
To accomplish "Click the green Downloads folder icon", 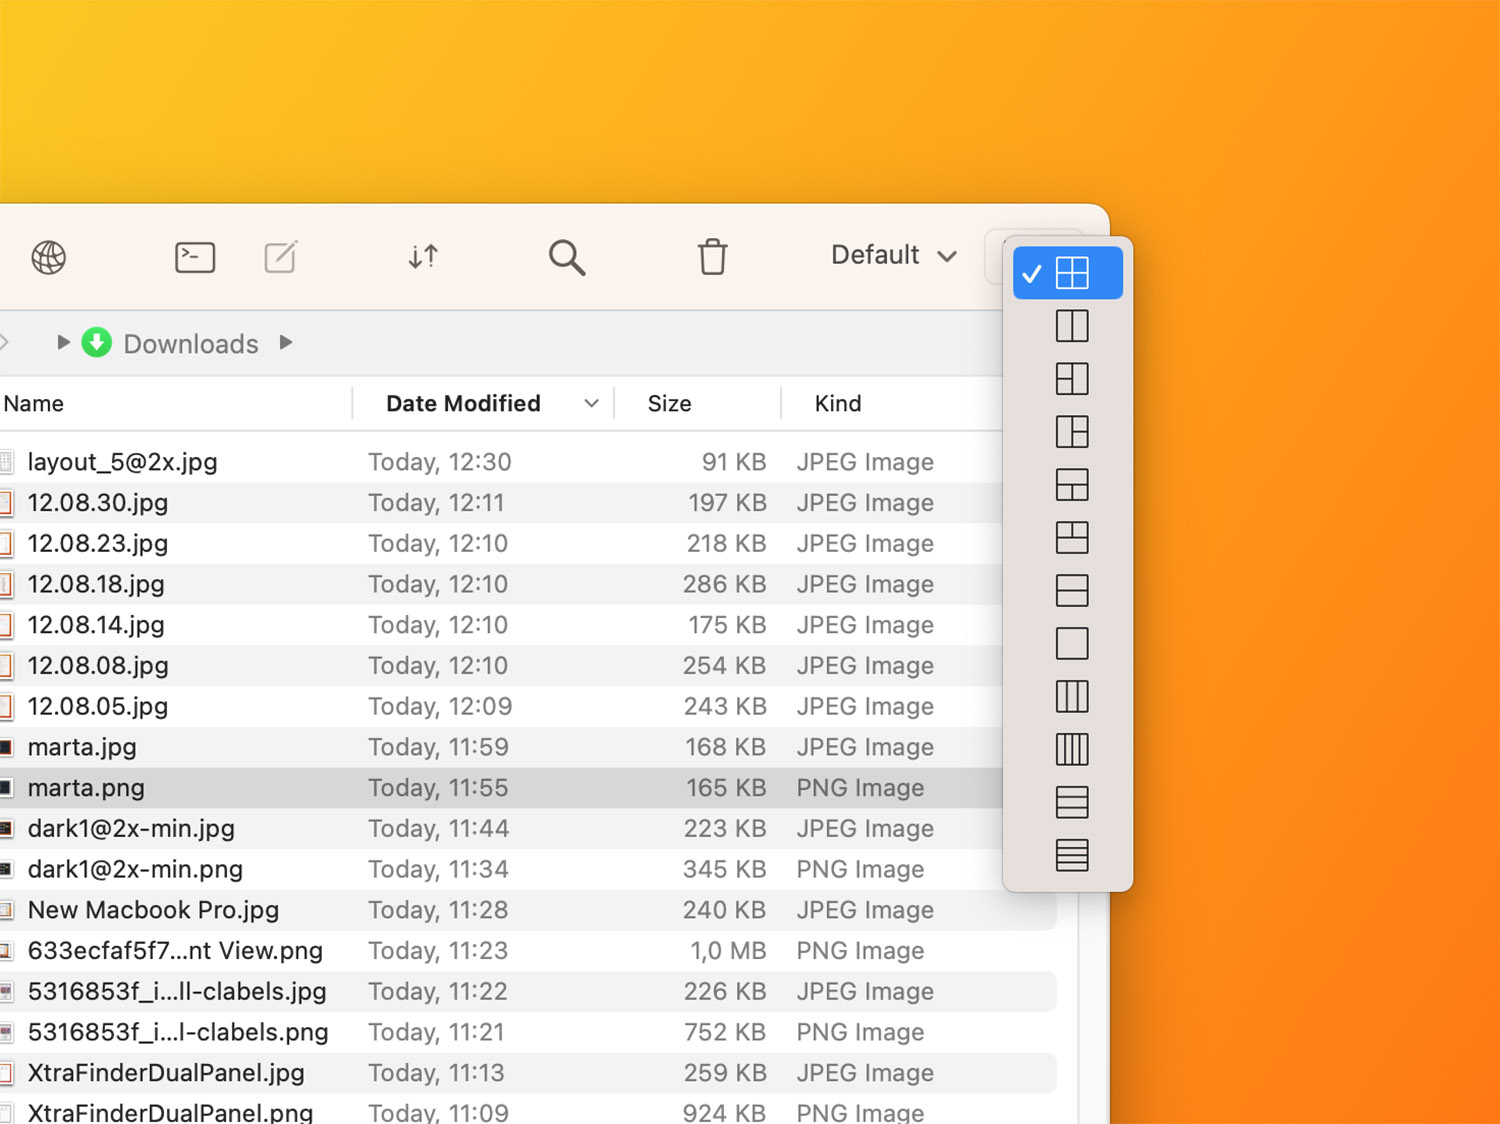I will [97, 343].
